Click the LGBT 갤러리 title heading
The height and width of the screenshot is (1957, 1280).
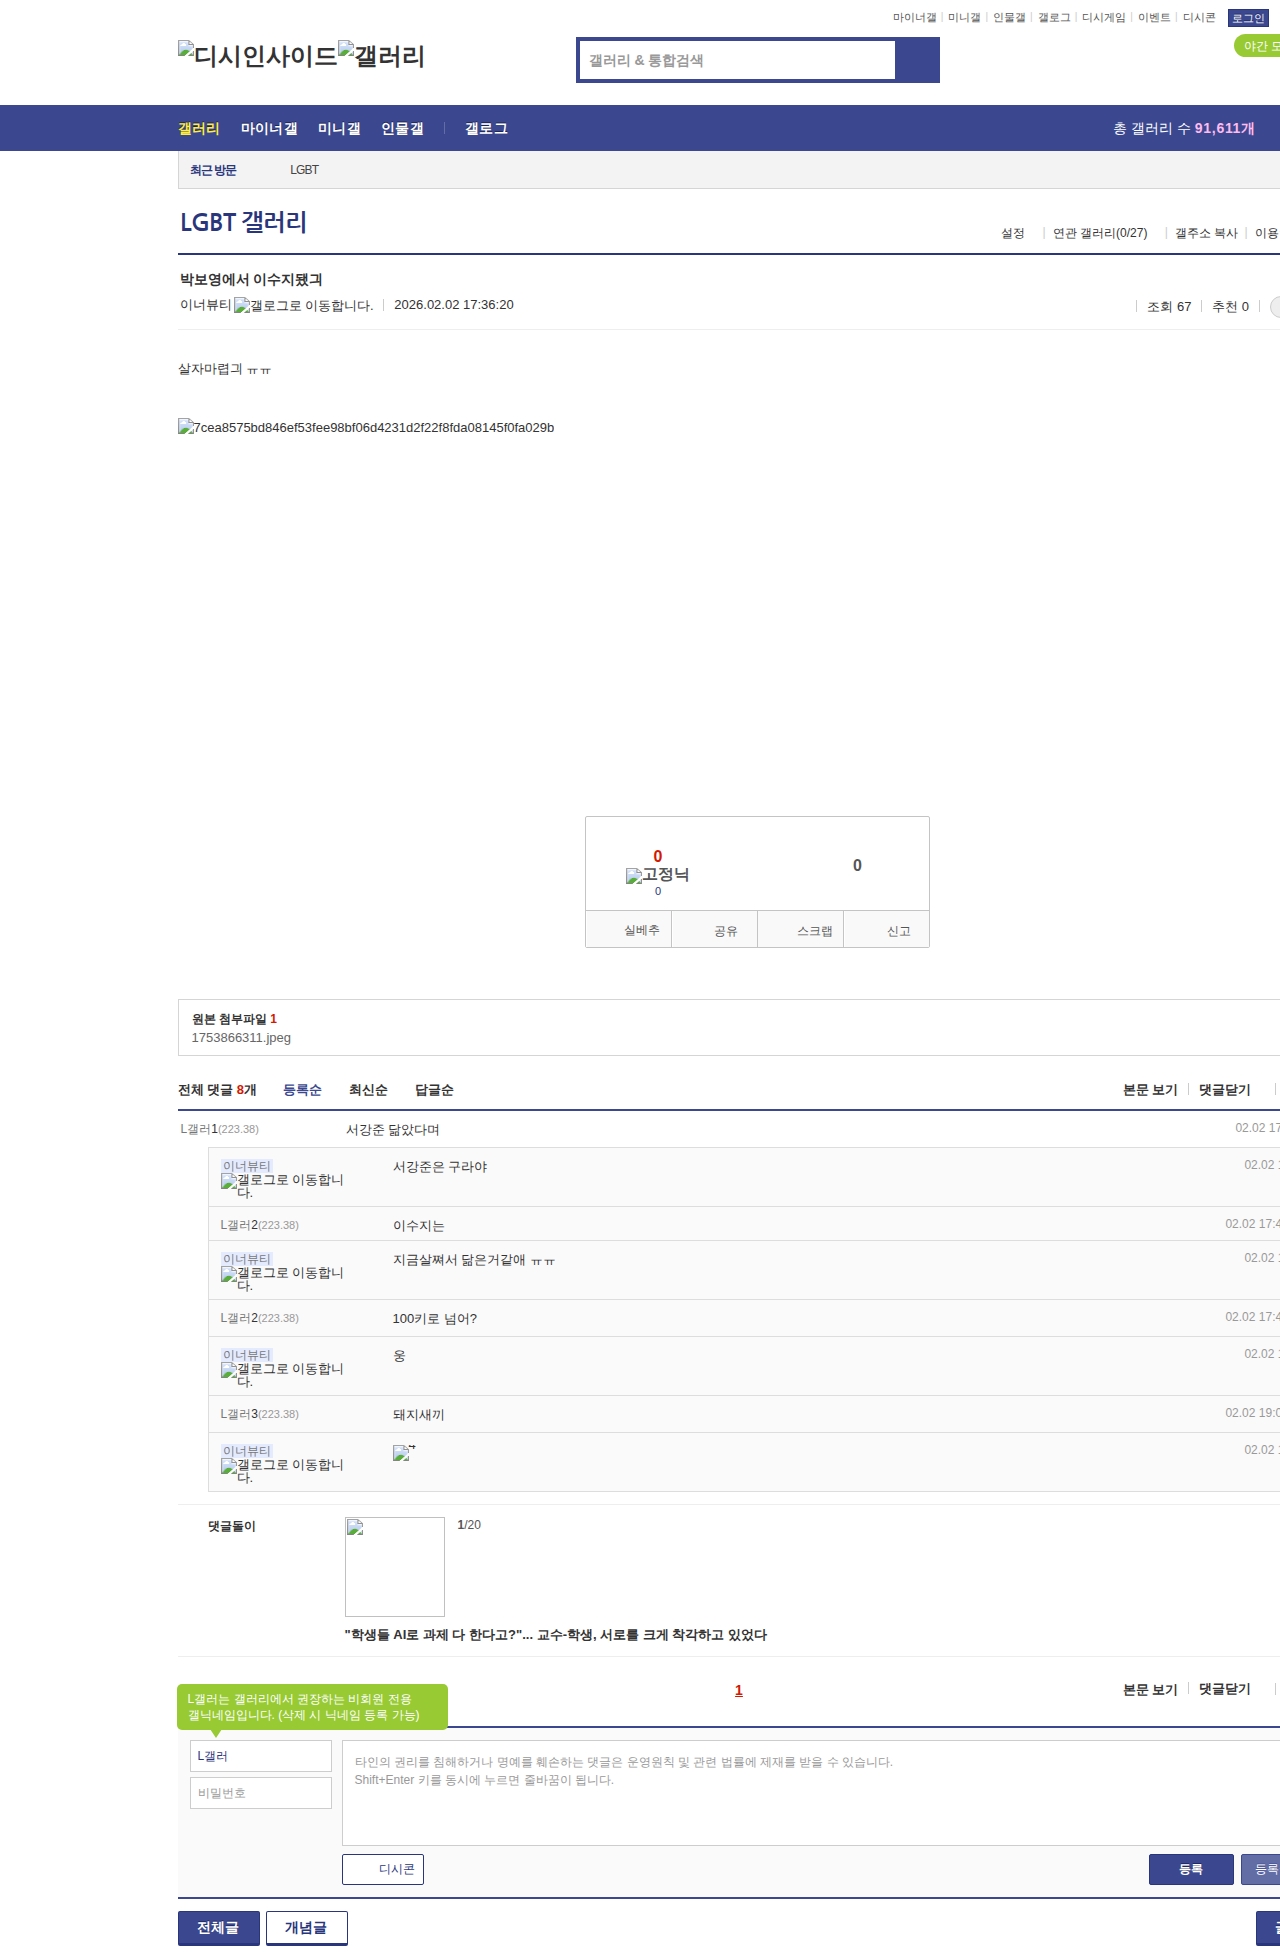(x=243, y=222)
